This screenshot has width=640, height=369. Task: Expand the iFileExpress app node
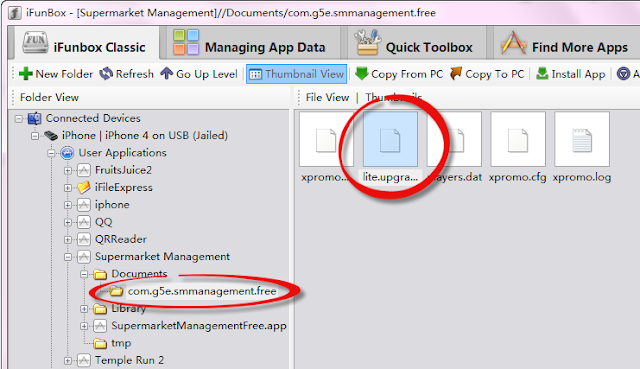pos(68,188)
